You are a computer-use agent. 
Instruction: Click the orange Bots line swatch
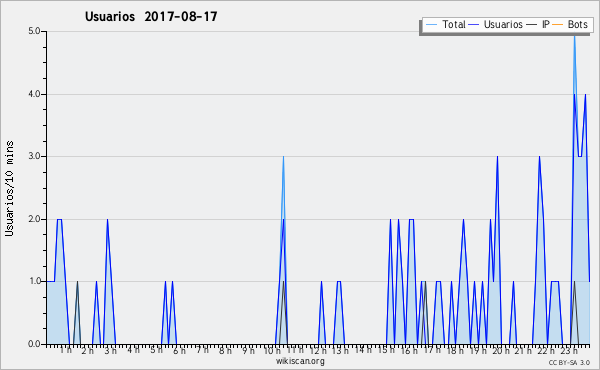click(x=558, y=25)
